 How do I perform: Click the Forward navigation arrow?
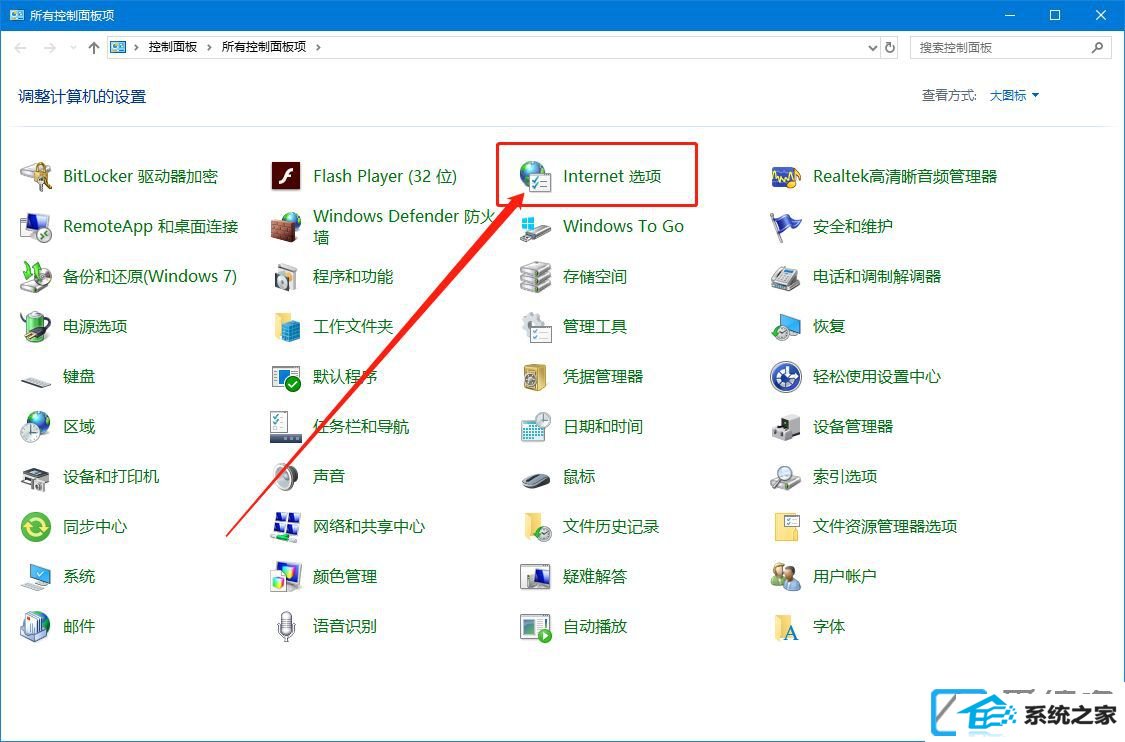50,48
